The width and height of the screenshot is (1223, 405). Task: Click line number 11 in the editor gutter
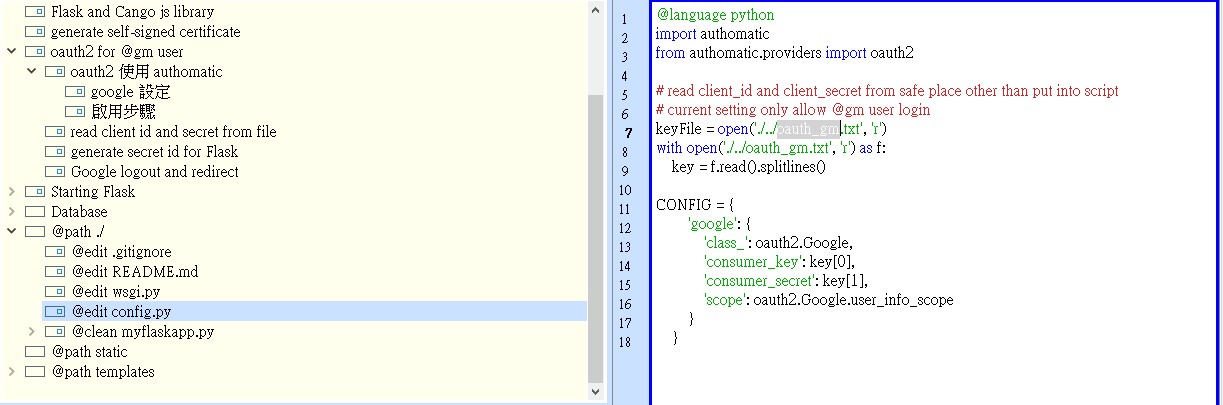(625, 209)
